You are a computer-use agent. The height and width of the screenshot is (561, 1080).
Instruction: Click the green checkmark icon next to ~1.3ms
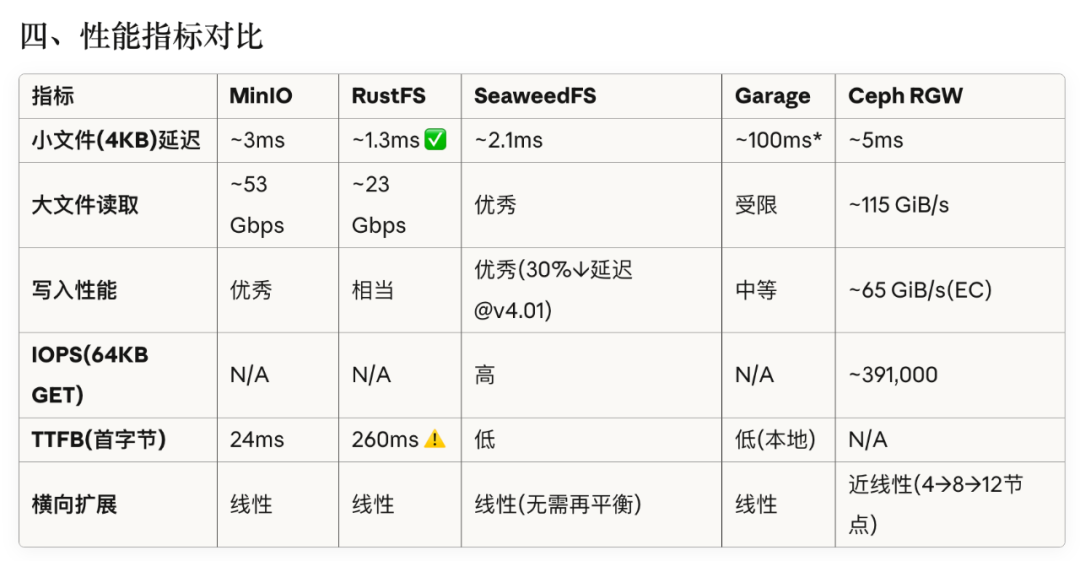(x=435, y=139)
